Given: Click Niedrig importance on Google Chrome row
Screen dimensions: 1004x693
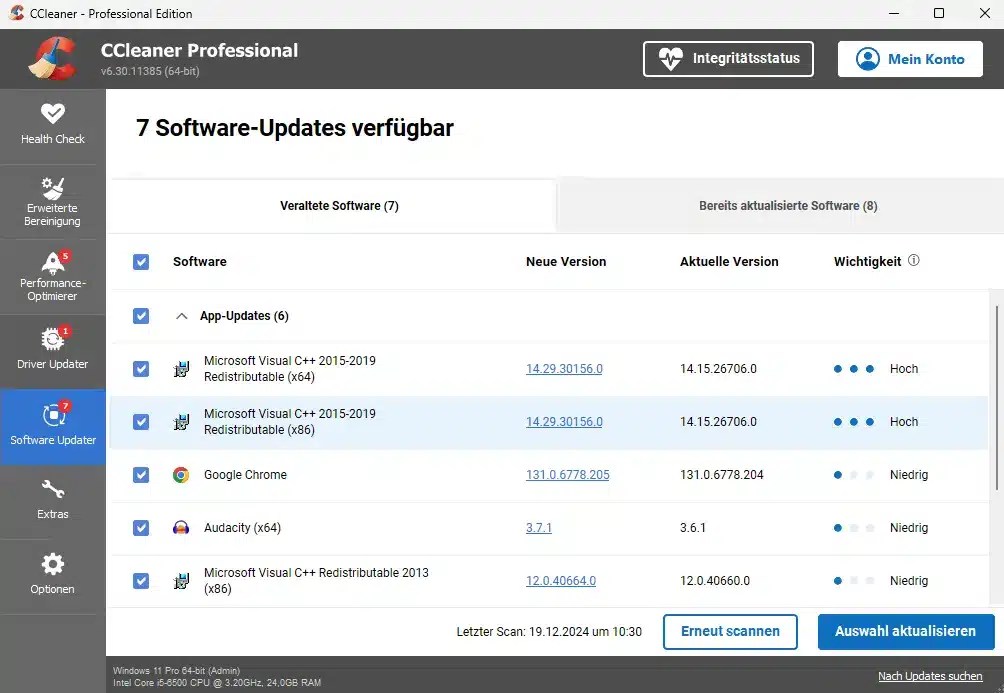Looking at the screenshot, I should pos(909,475).
